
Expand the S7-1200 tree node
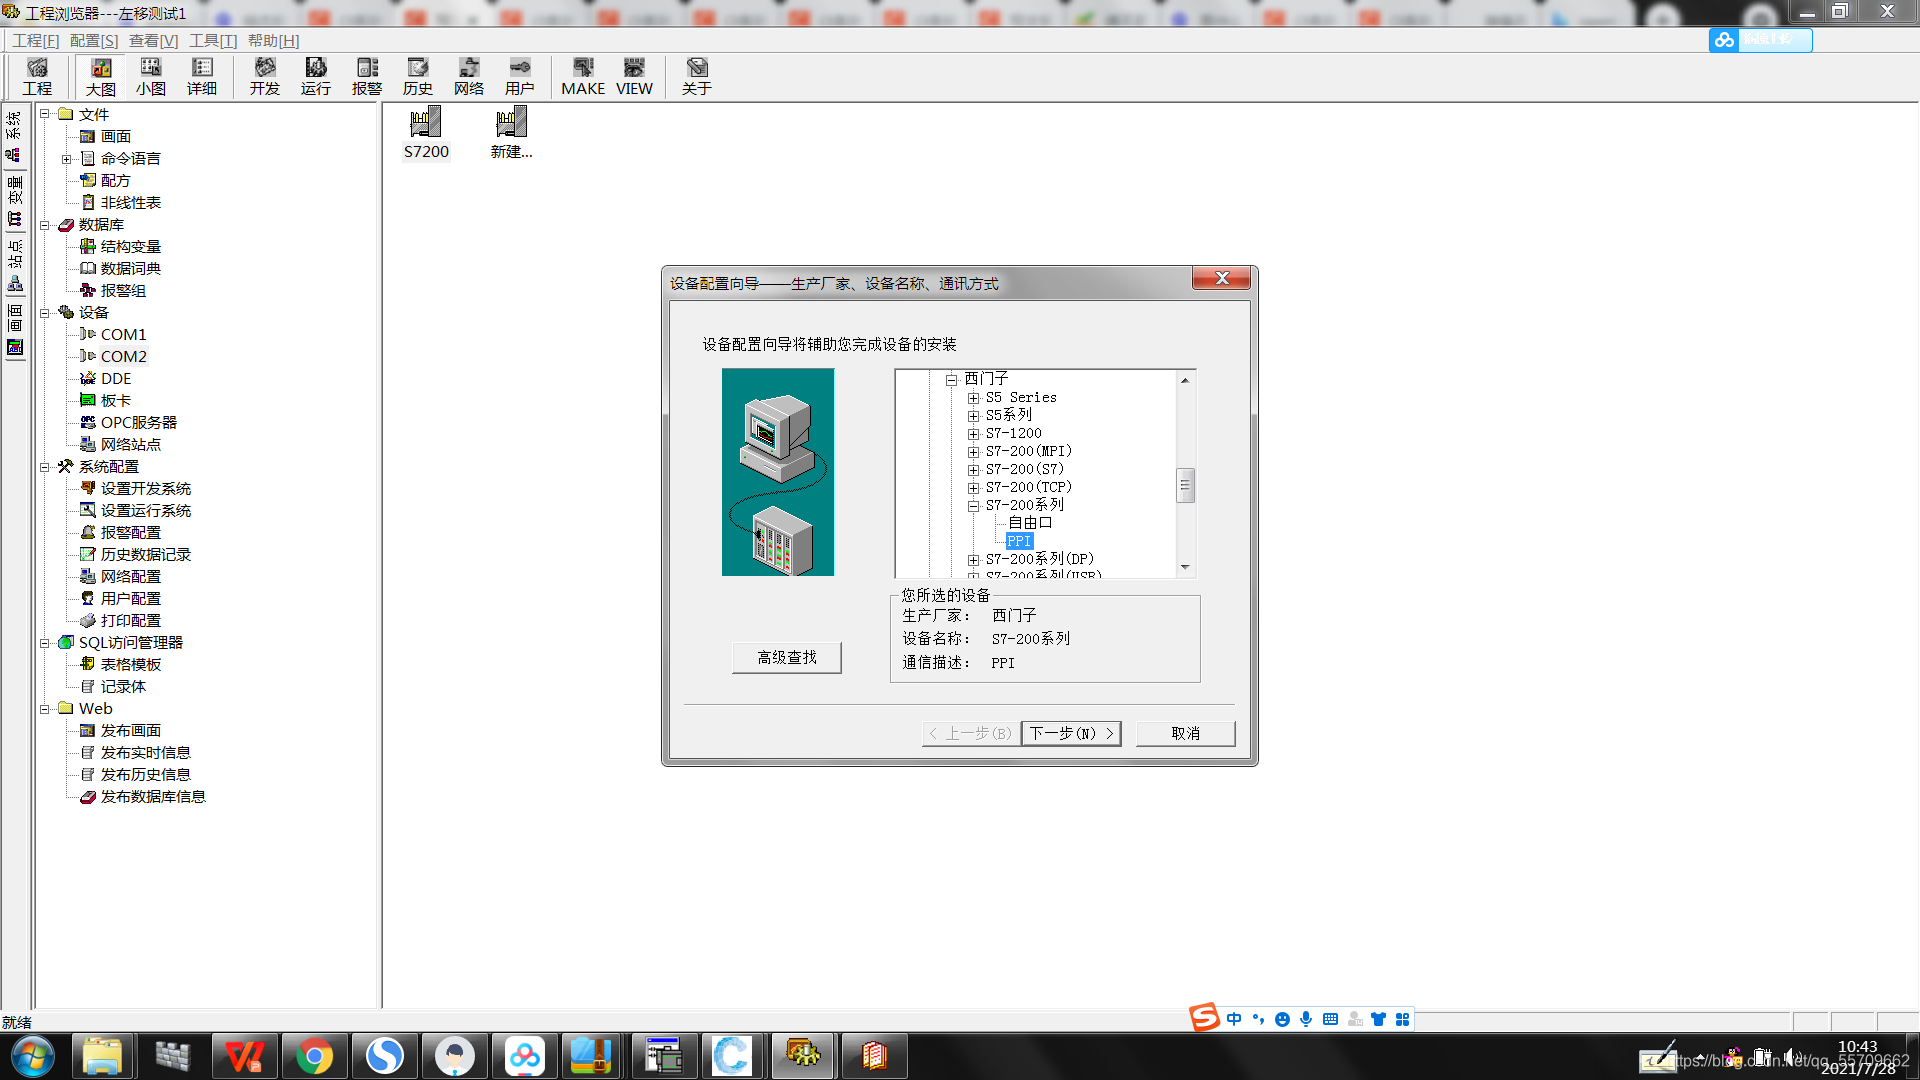point(973,434)
